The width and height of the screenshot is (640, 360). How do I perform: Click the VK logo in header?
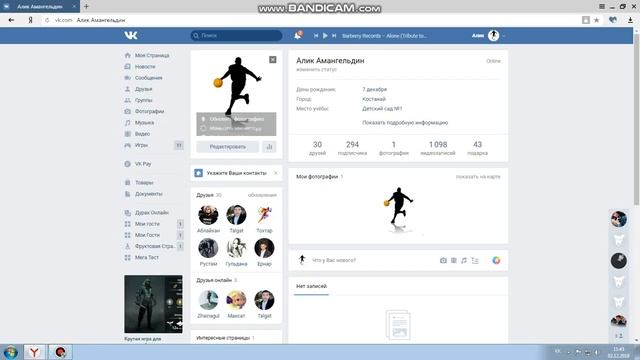point(131,36)
